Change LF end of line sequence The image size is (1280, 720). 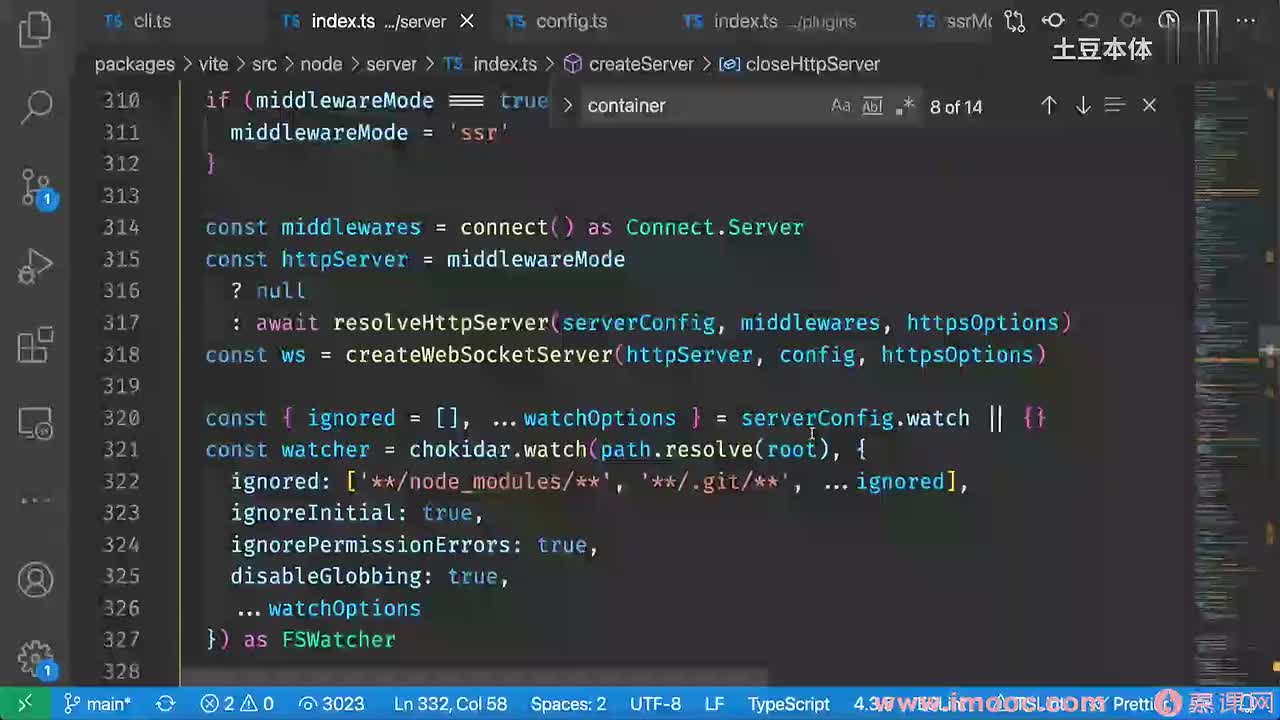coord(714,703)
